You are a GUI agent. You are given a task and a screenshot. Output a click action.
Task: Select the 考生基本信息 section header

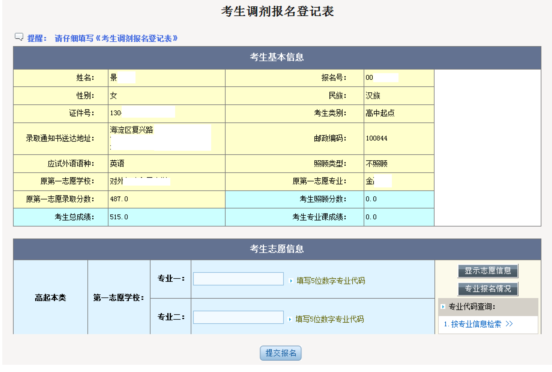point(277,57)
